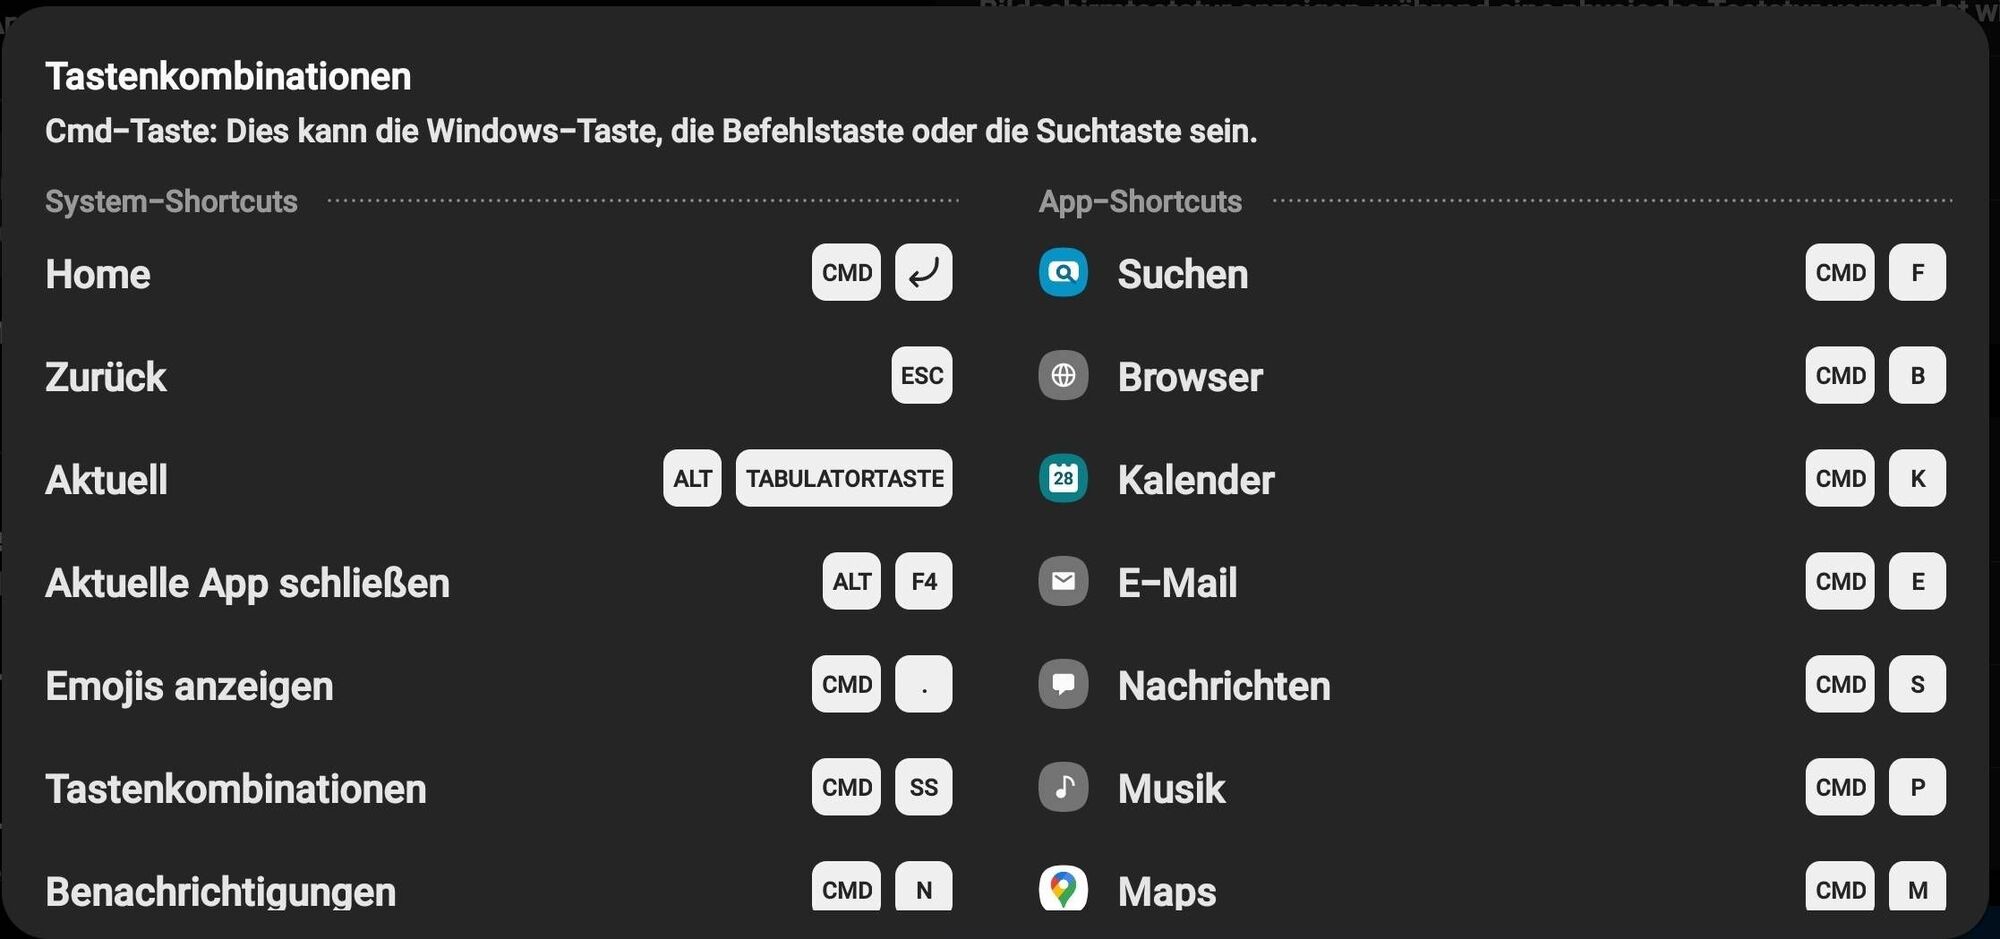The image size is (2000, 939).
Task: Select the Aktuelle App schließen entry
Action: [247, 584]
